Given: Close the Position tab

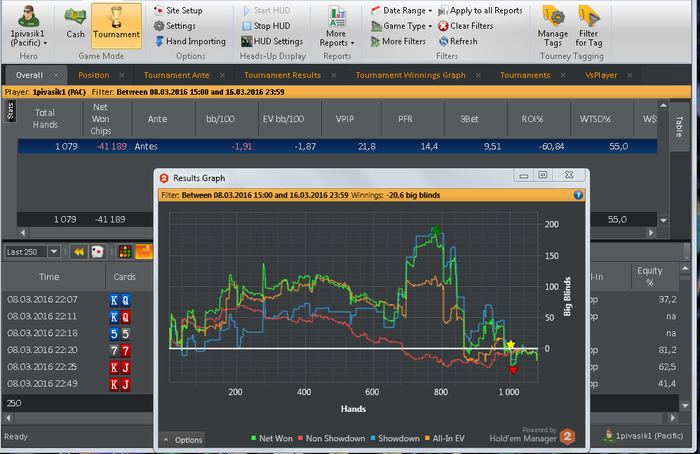Looking at the screenshot, I should point(122,75).
